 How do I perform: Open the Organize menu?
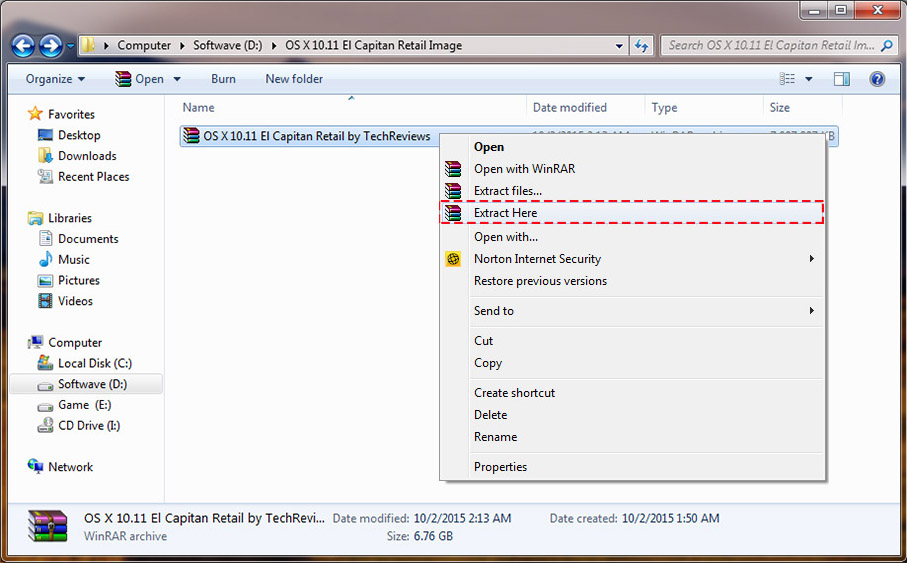click(x=55, y=79)
